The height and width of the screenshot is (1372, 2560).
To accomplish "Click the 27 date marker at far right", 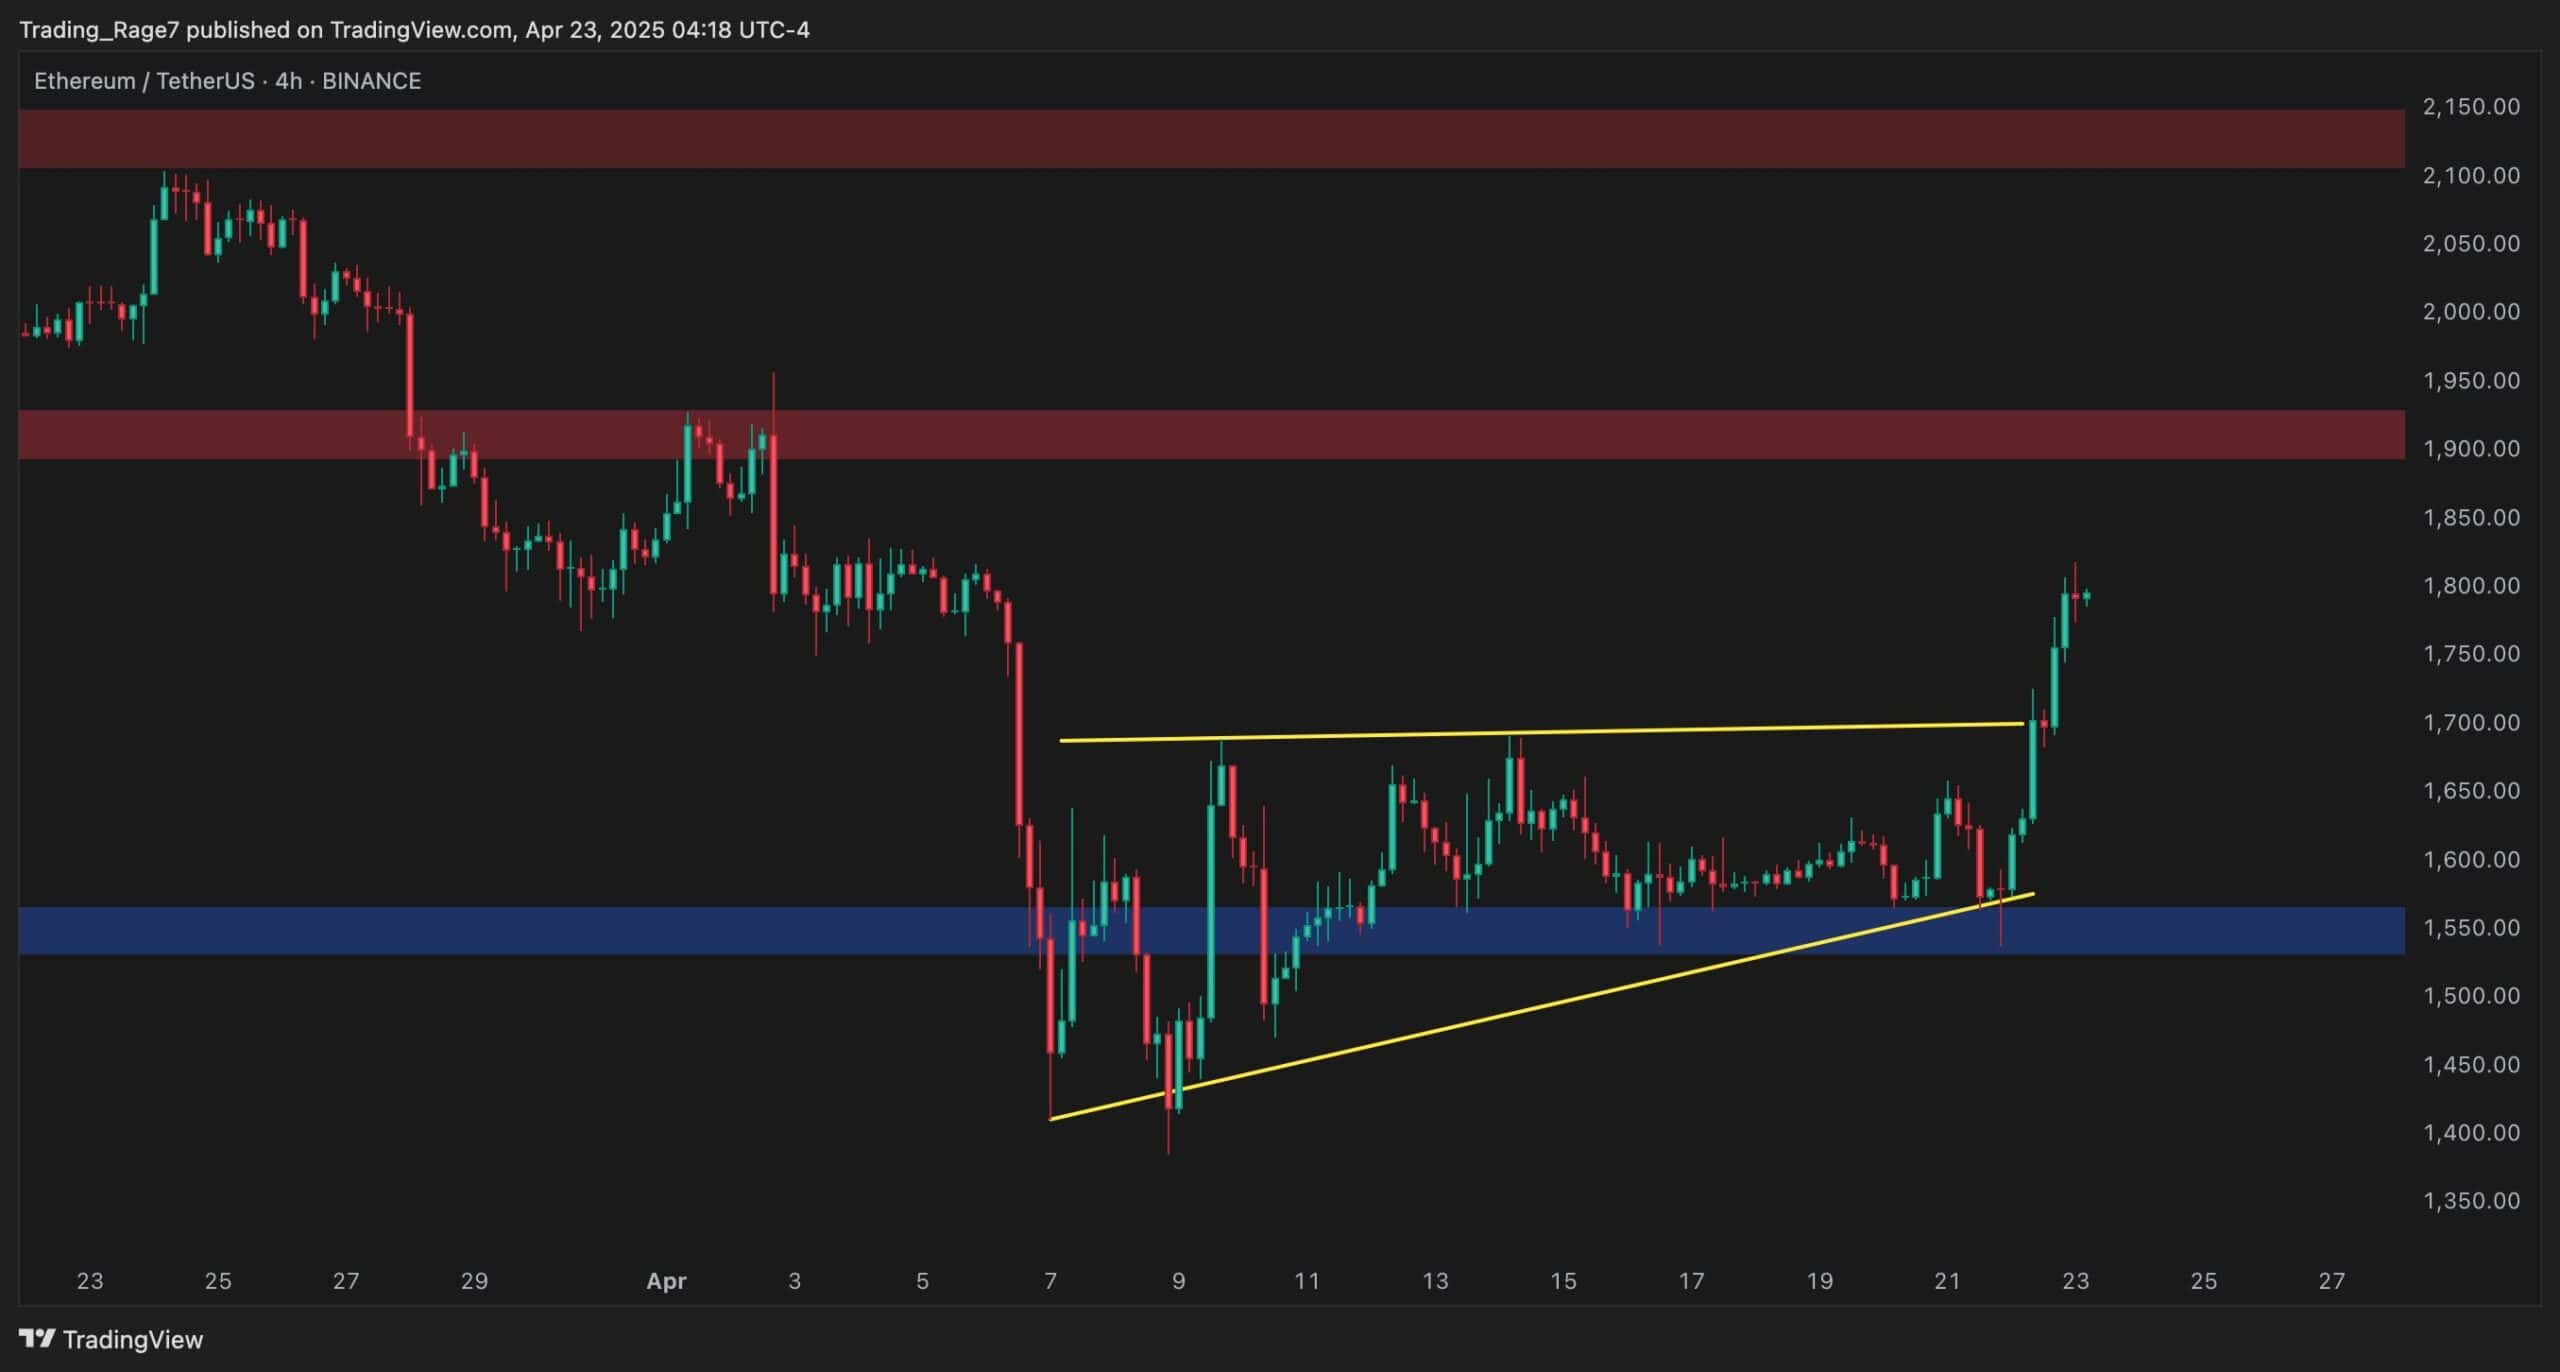I will (2331, 1281).
